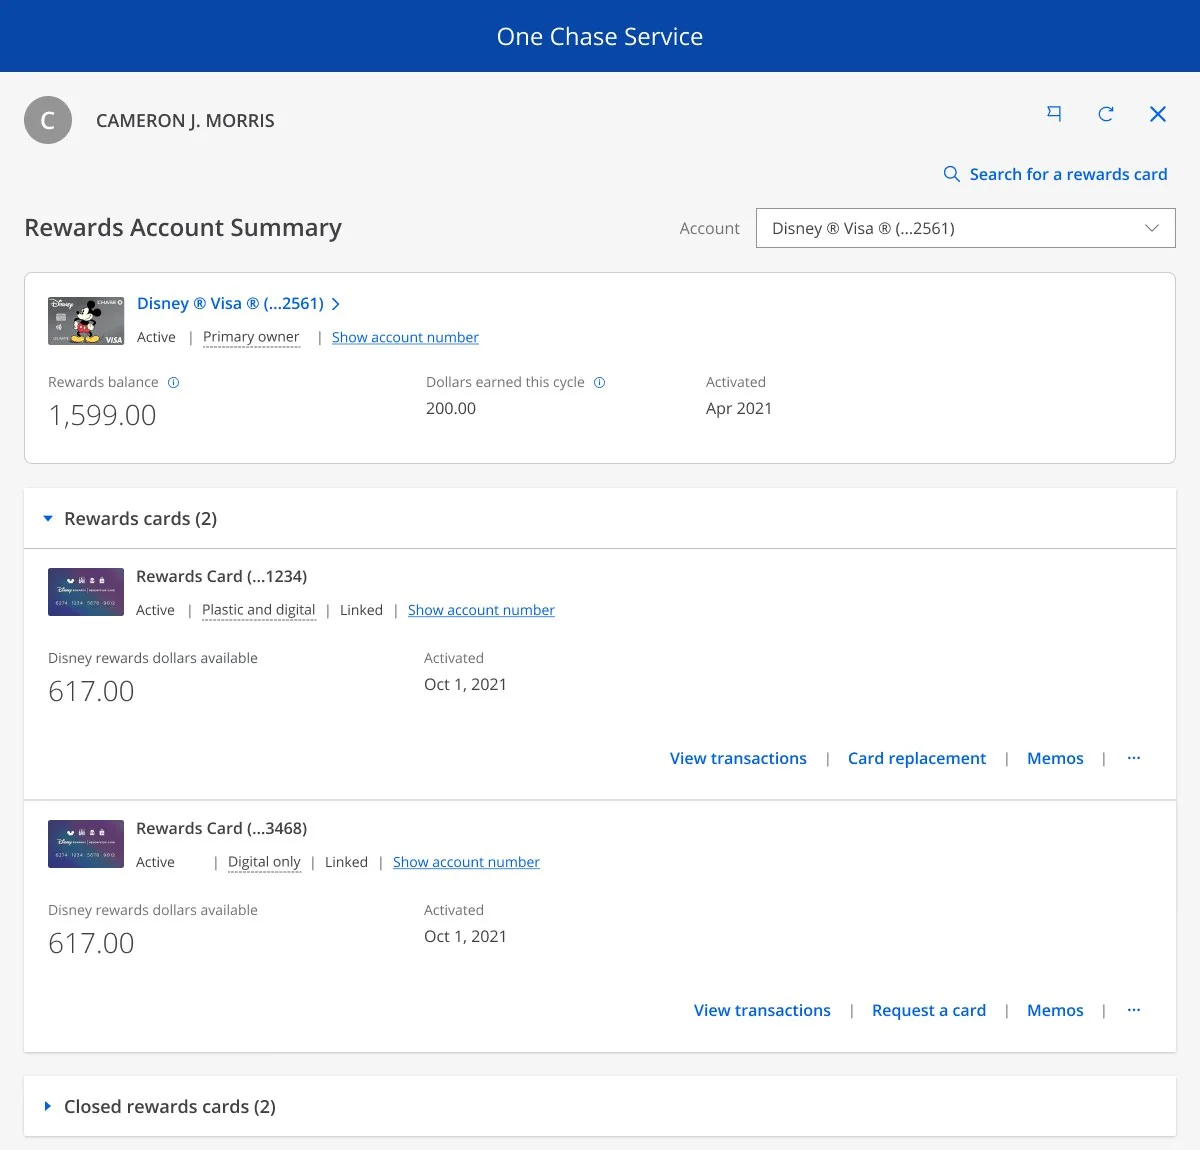Close the customer panel with X icon
Image resolution: width=1200 pixels, height=1150 pixels.
click(x=1158, y=114)
